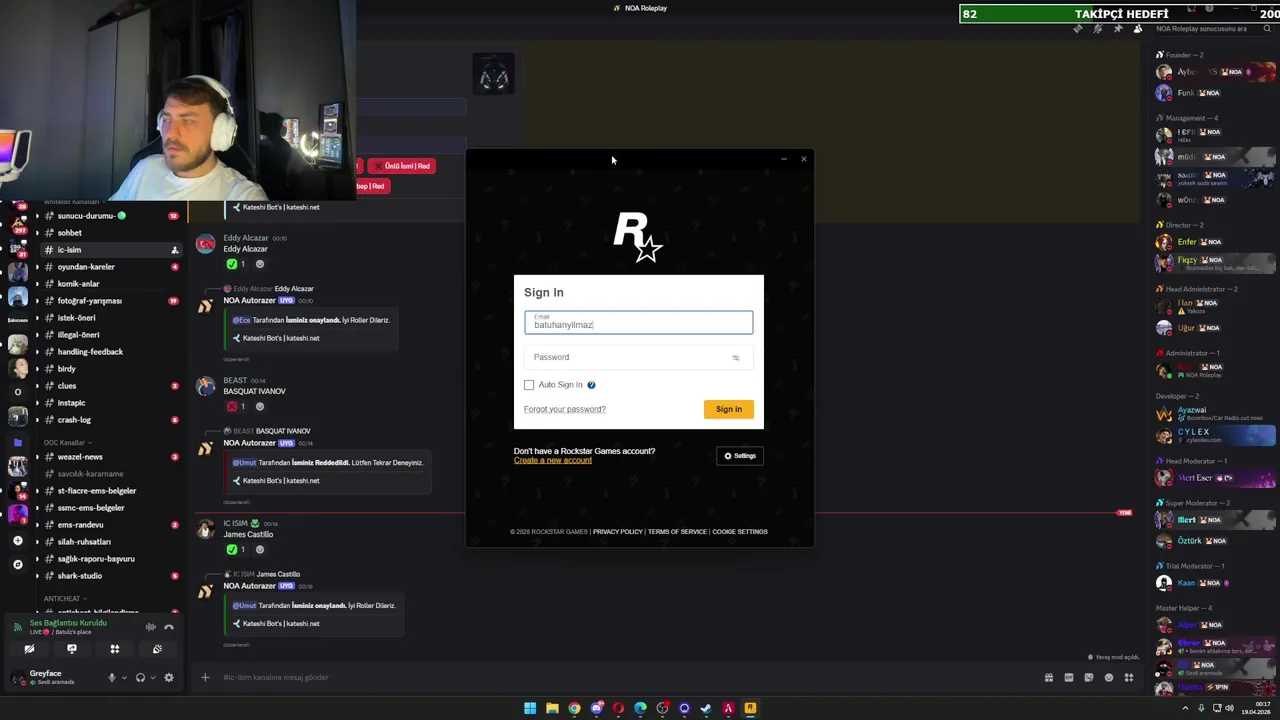Open sticker picker in message bar
This screenshot has width=1280, height=720.
tap(1089, 677)
